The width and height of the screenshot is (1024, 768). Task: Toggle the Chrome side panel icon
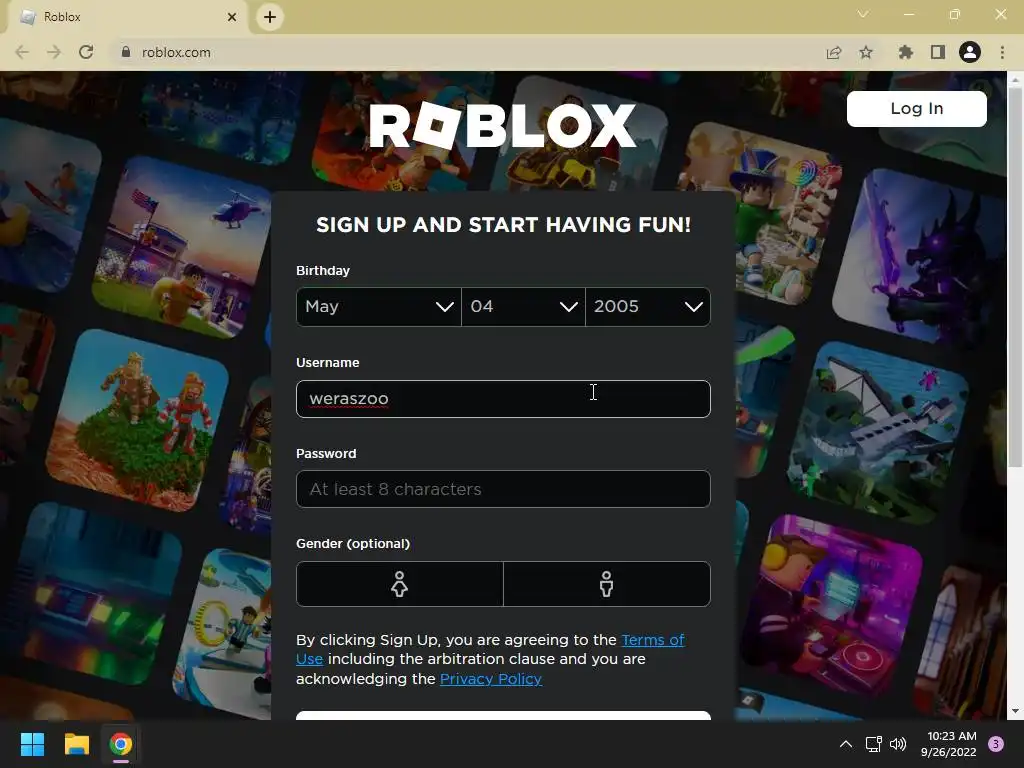[938, 52]
